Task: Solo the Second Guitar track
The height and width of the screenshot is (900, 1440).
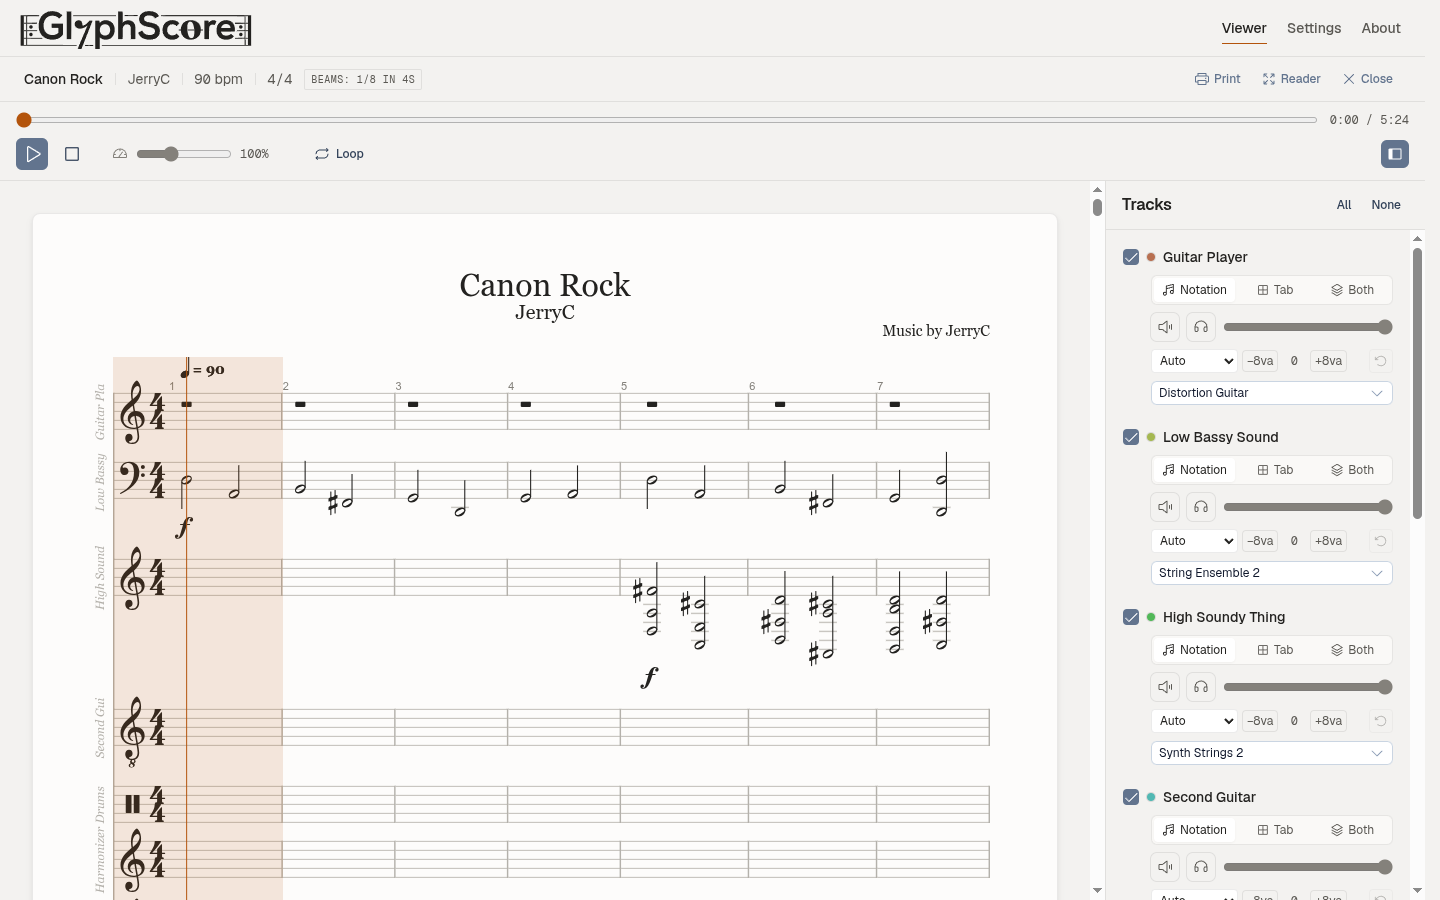Action: point(1201,867)
